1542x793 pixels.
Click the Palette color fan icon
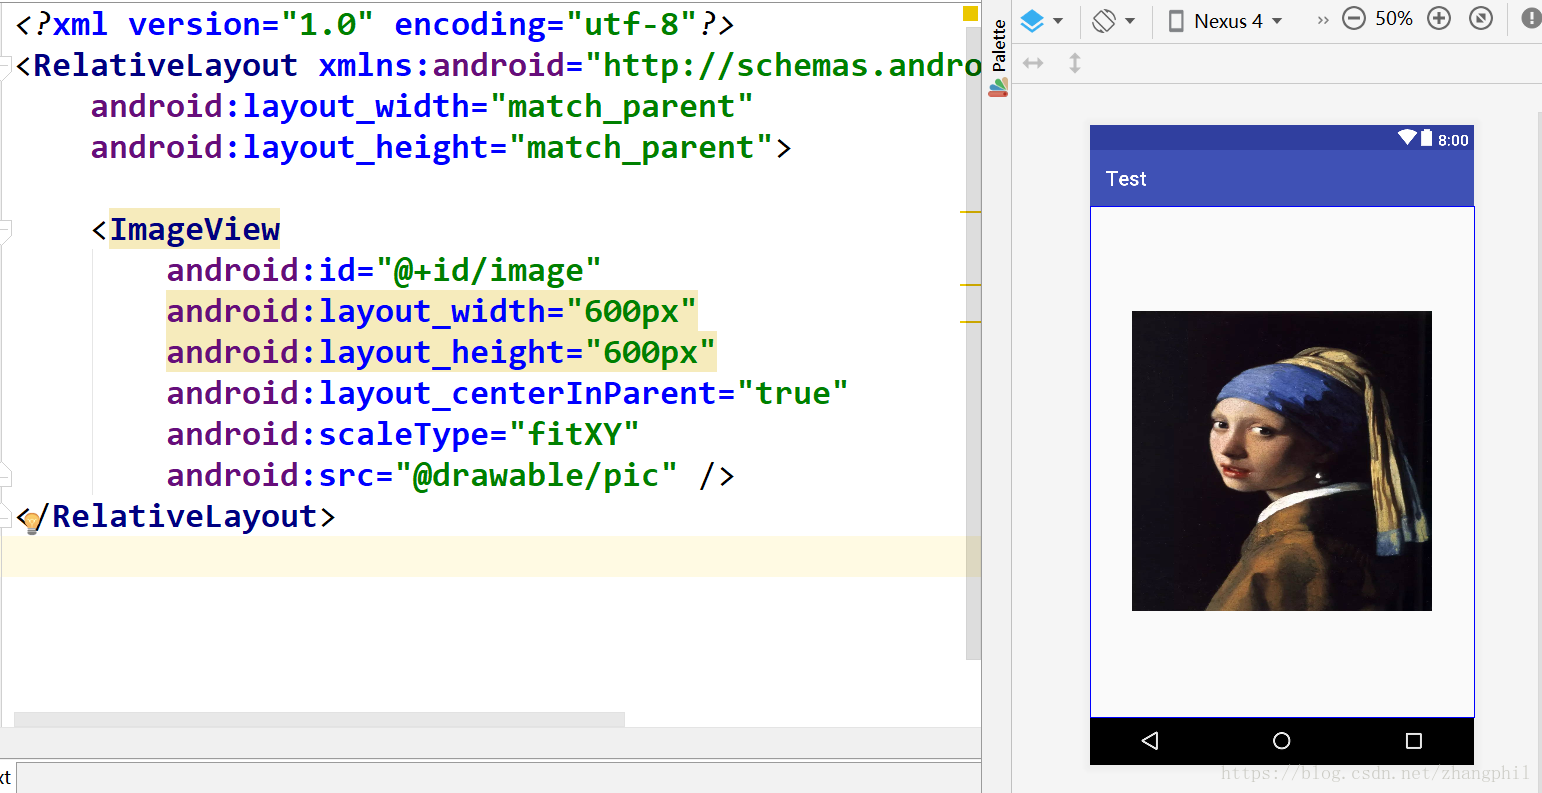coord(998,88)
